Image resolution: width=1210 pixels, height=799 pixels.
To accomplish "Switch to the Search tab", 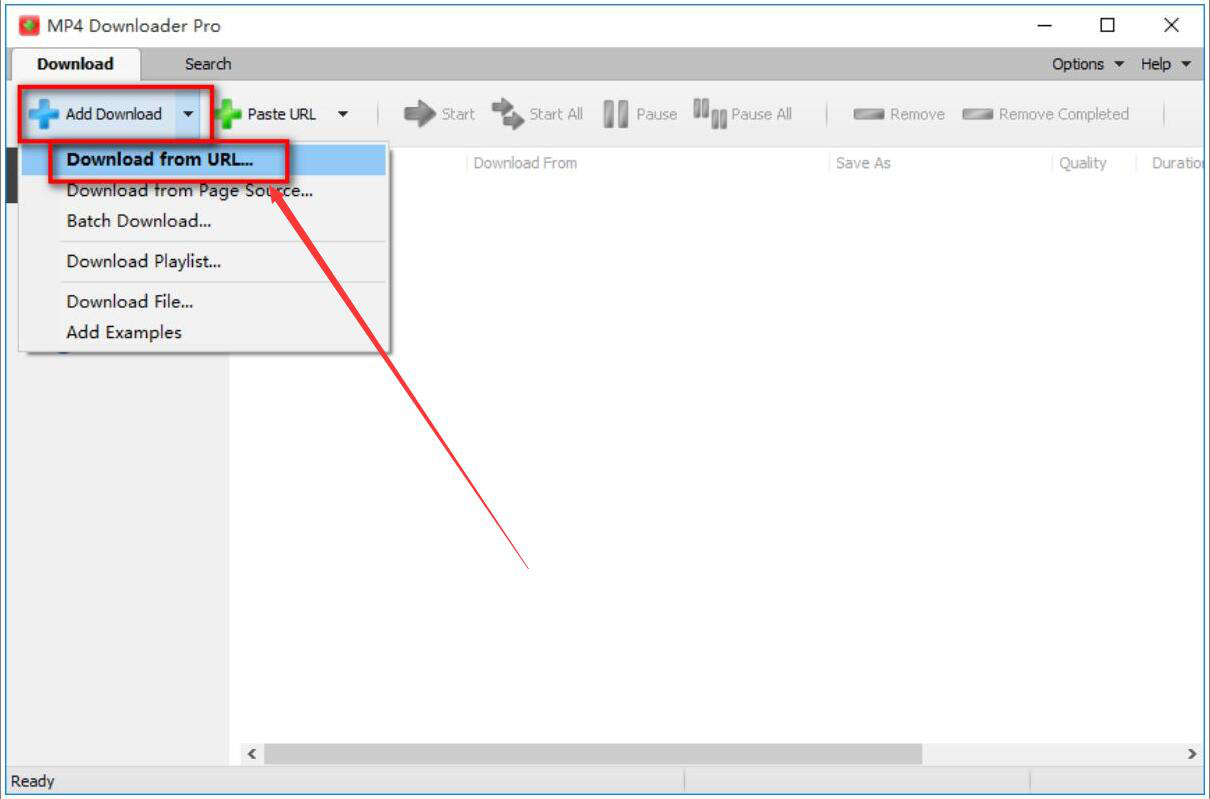I will [x=208, y=64].
